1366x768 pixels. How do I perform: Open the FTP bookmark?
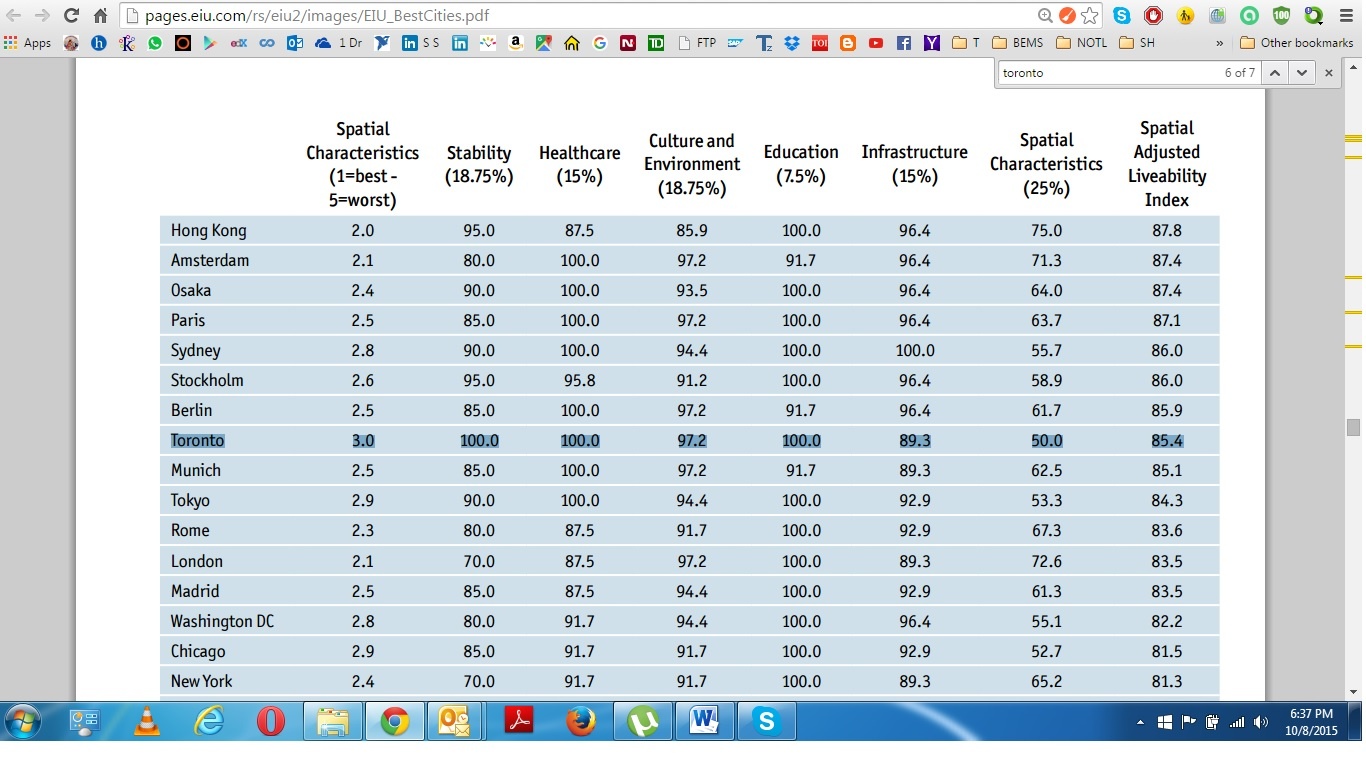698,43
